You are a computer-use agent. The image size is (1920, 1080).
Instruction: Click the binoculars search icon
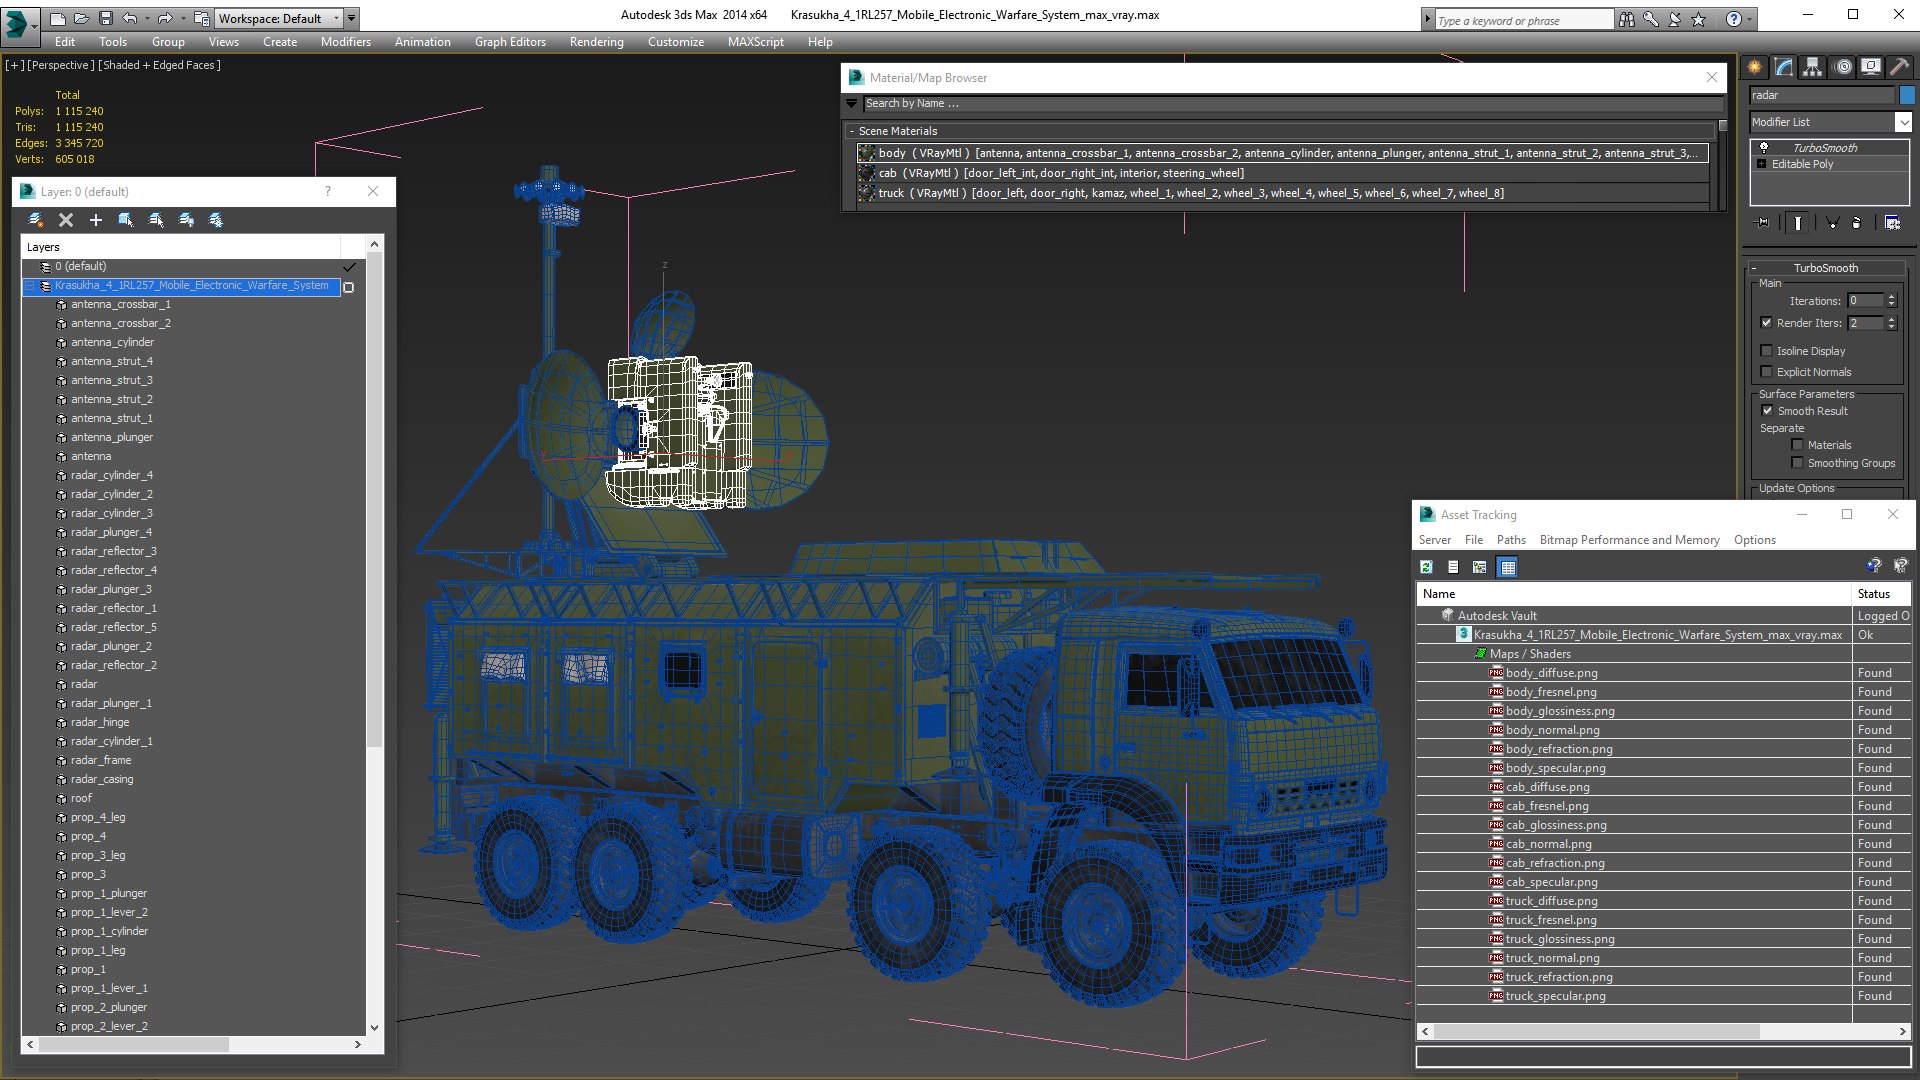pyautogui.click(x=1627, y=19)
